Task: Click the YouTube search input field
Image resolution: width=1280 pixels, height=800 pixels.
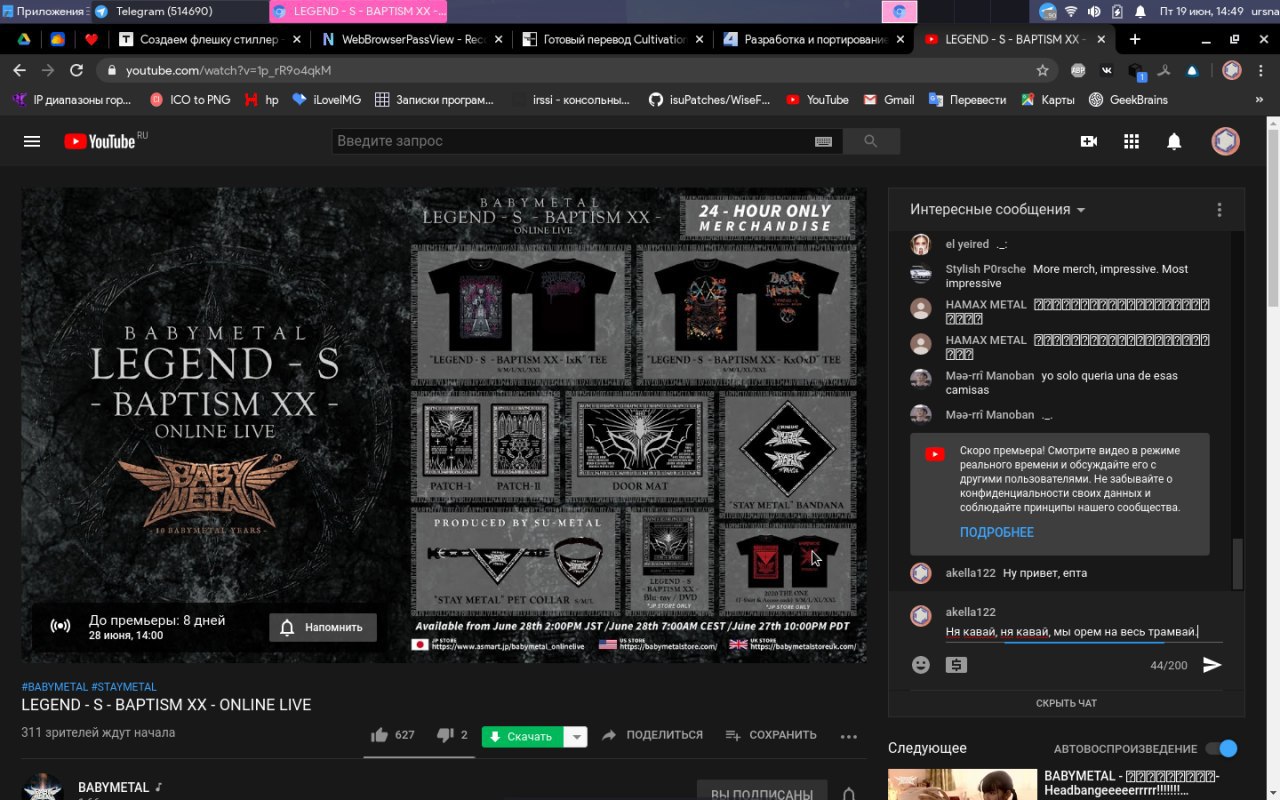Action: point(573,141)
